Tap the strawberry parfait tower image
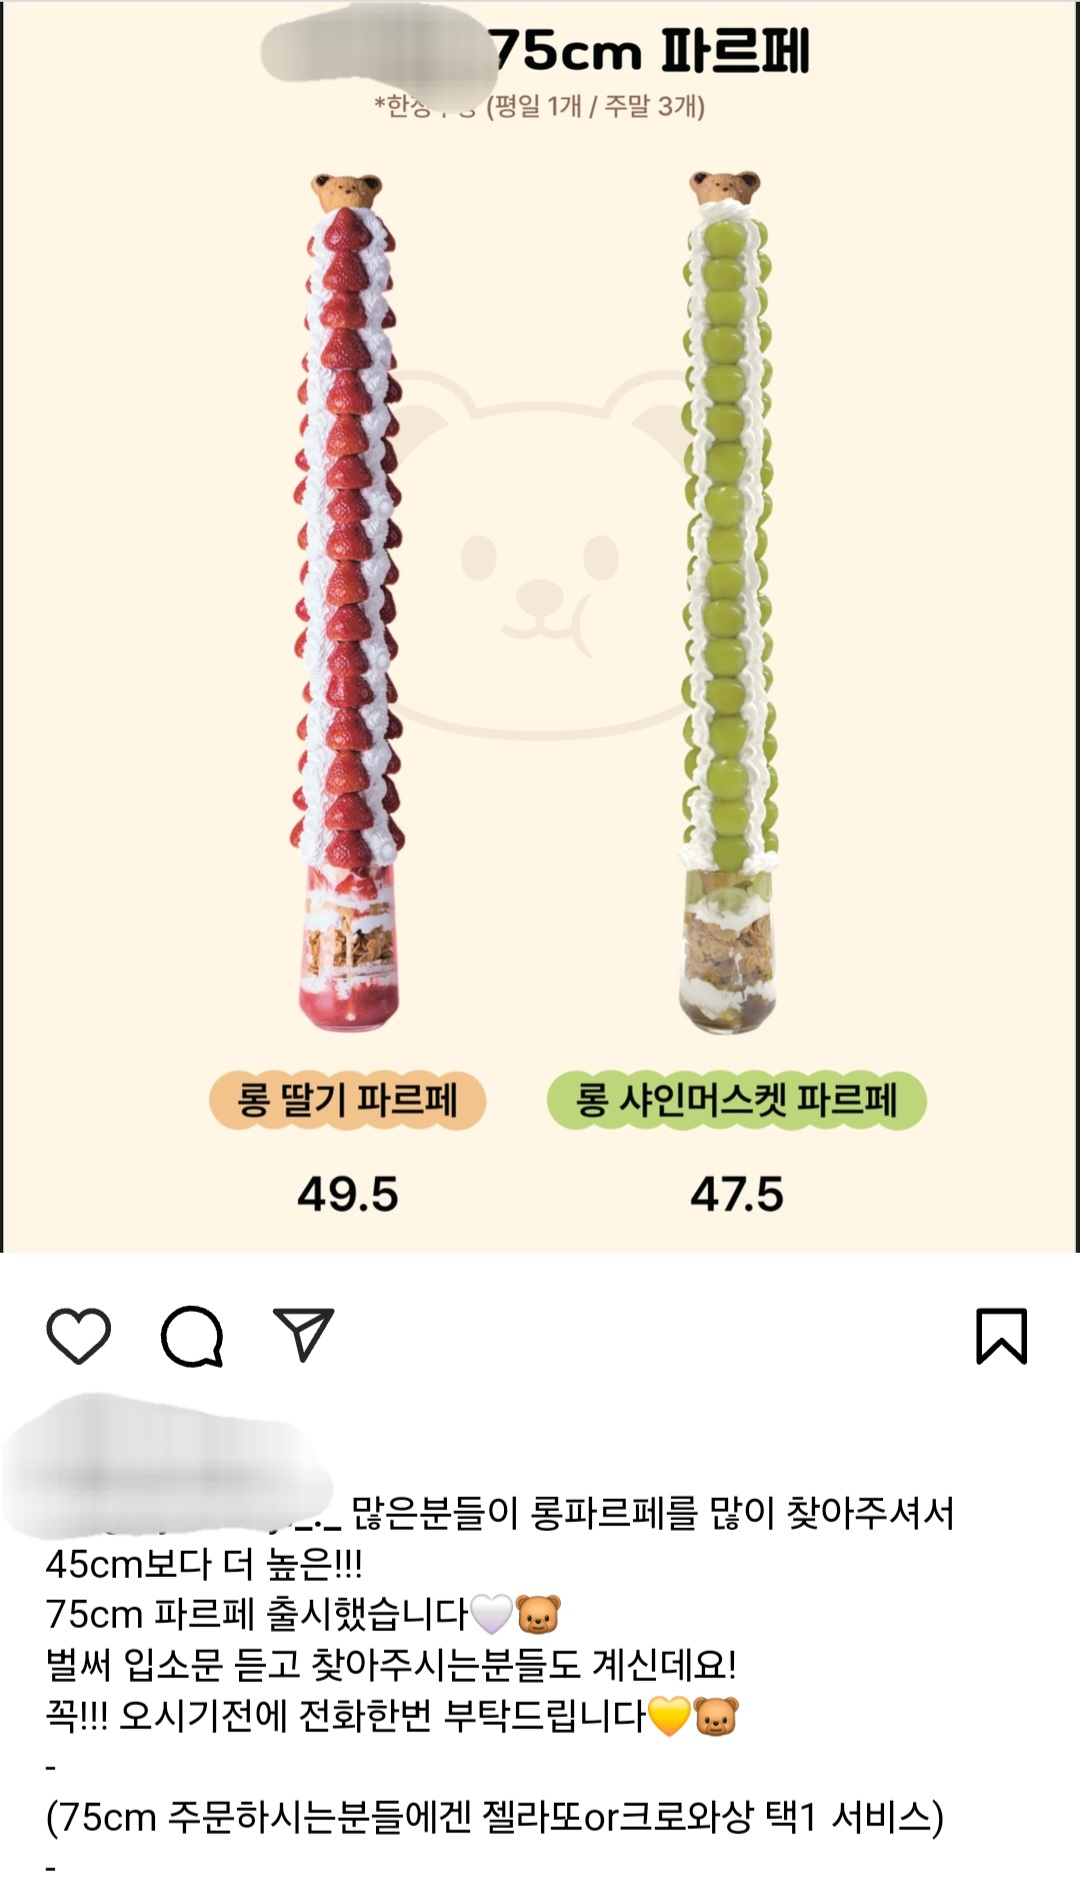Image resolution: width=1080 pixels, height=1893 pixels. (347, 603)
